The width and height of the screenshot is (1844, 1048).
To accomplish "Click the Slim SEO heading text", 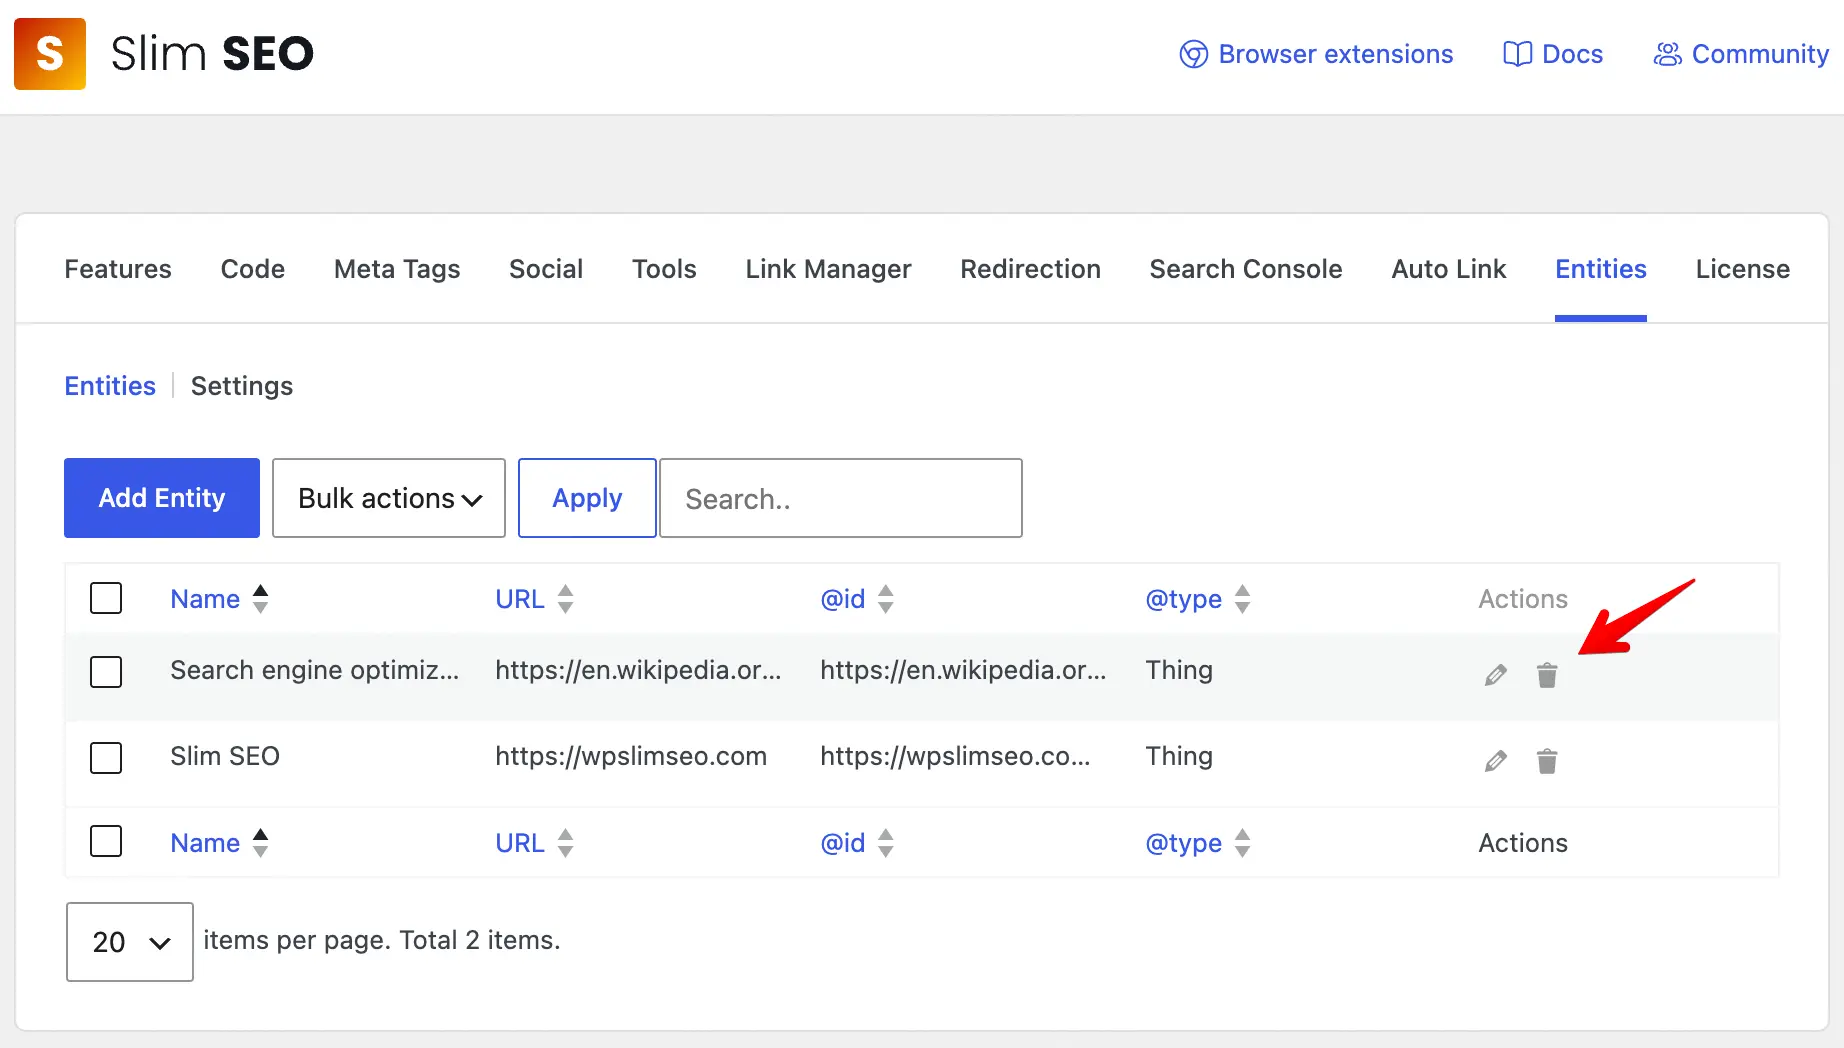I will click(x=212, y=54).
